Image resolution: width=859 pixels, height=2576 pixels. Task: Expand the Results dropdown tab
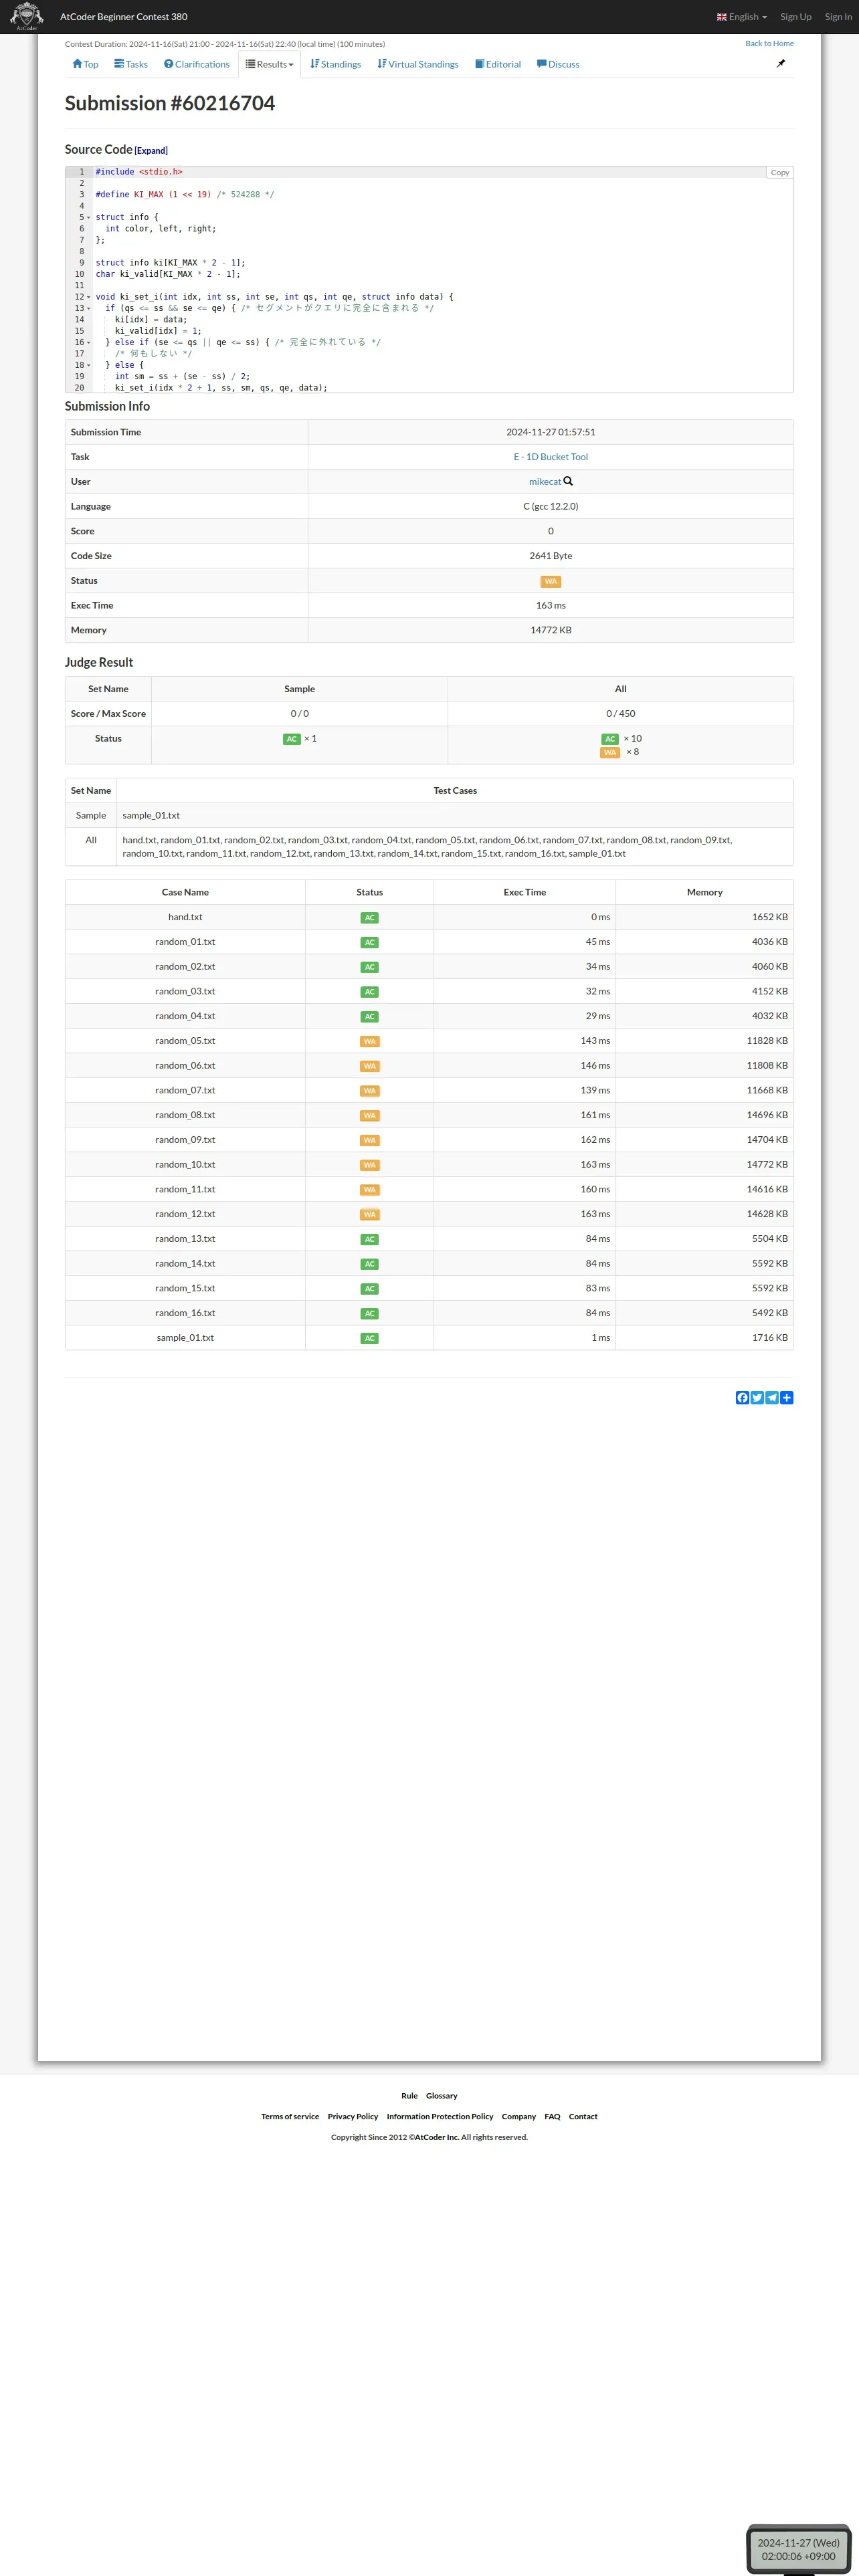270,64
